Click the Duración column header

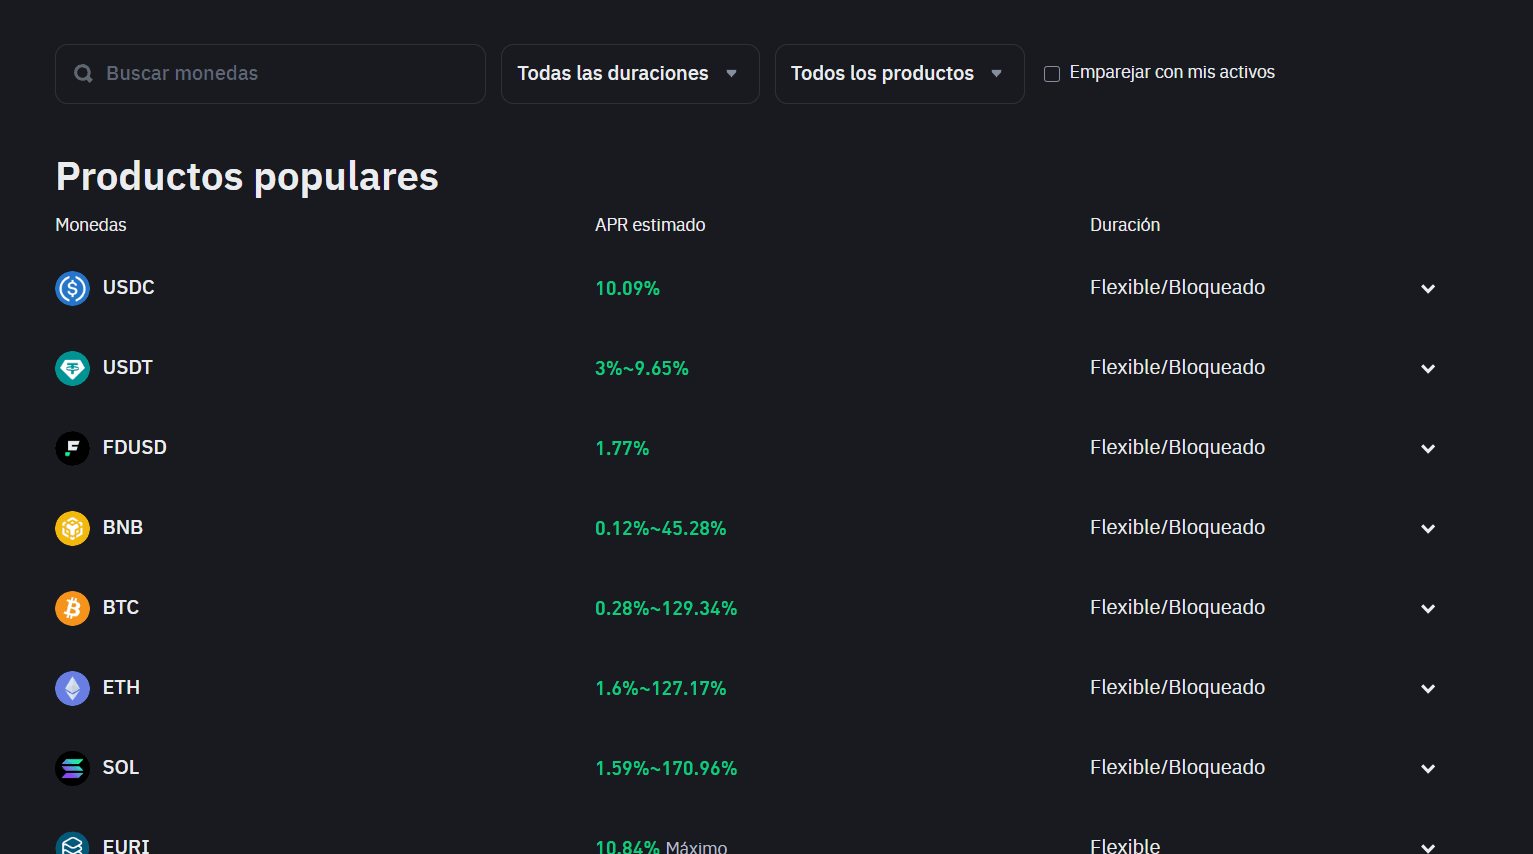point(1125,225)
